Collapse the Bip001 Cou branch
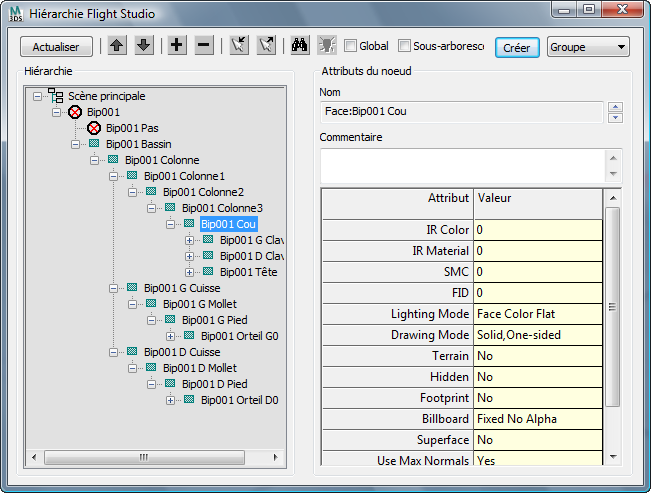 pos(170,225)
